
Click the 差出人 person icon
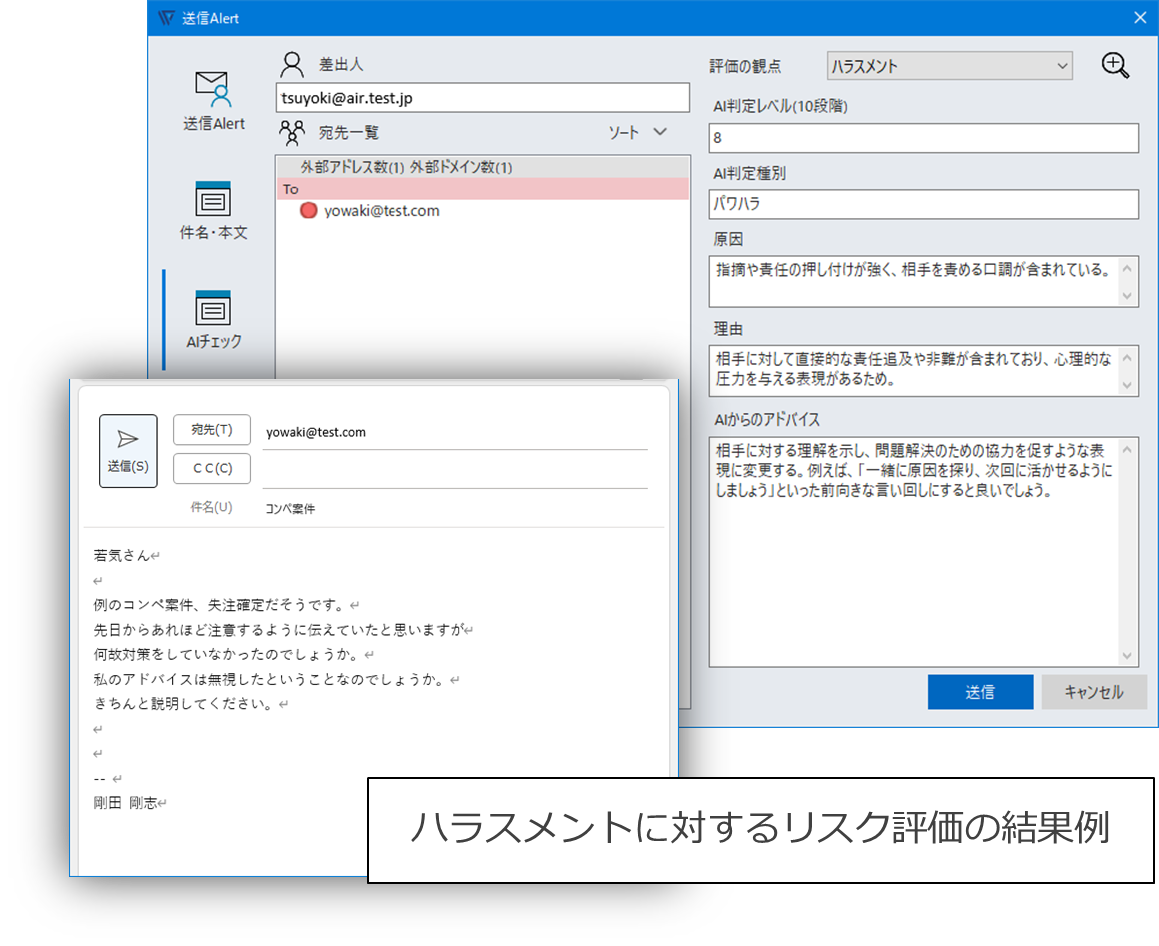coord(292,65)
